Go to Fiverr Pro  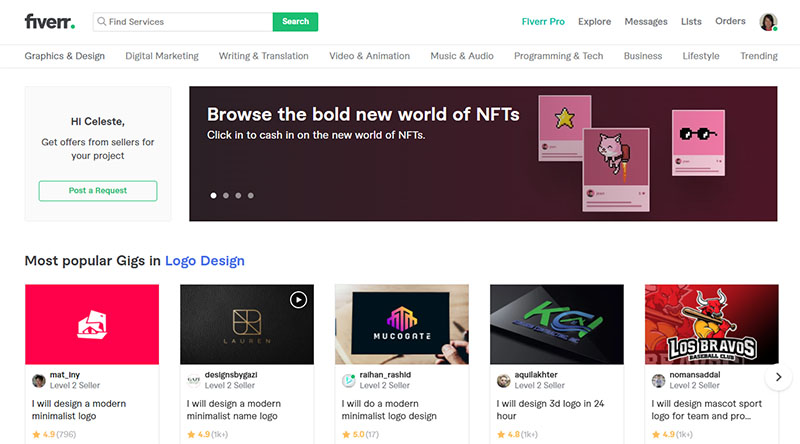click(x=543, y=21)
